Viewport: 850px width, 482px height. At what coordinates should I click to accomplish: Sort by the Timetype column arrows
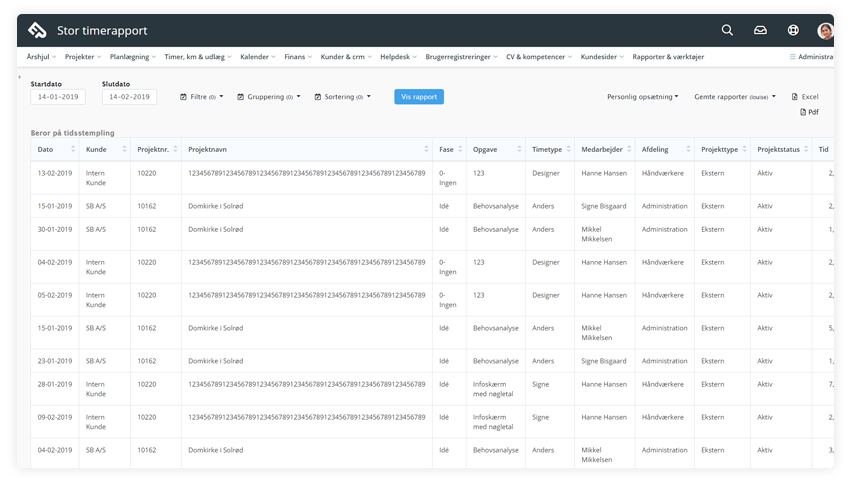coord(568,149)
